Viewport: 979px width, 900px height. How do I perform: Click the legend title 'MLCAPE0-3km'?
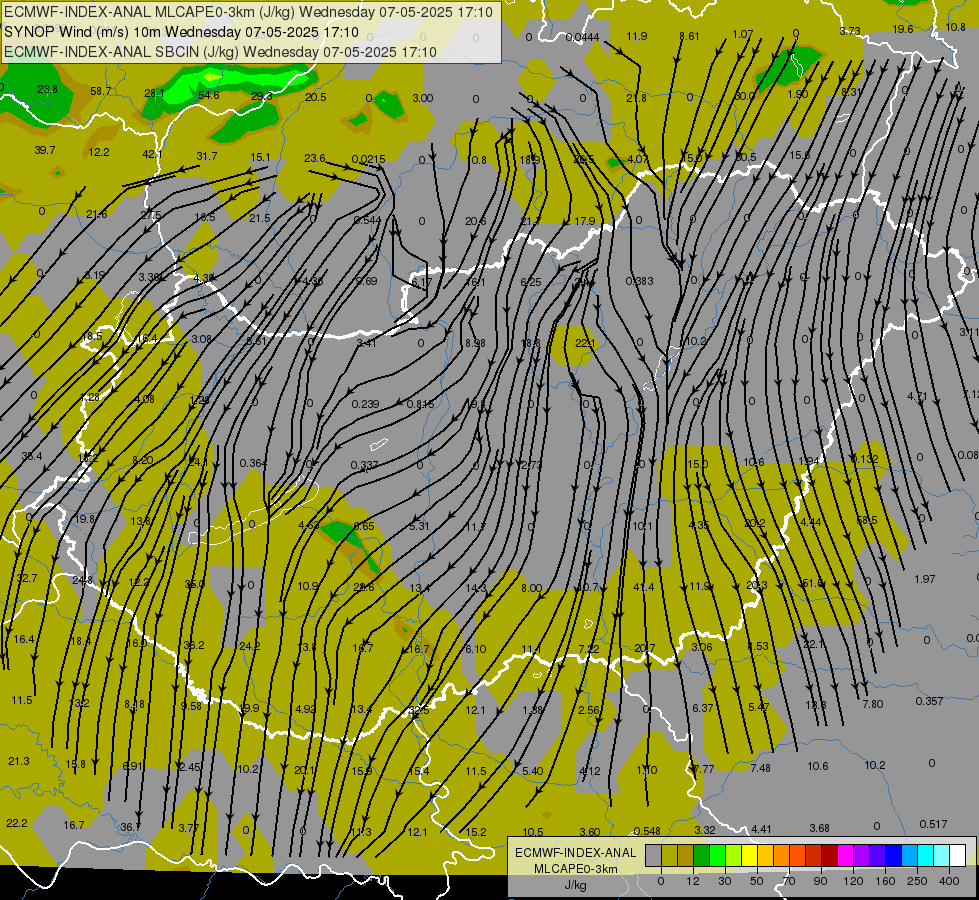575,869
